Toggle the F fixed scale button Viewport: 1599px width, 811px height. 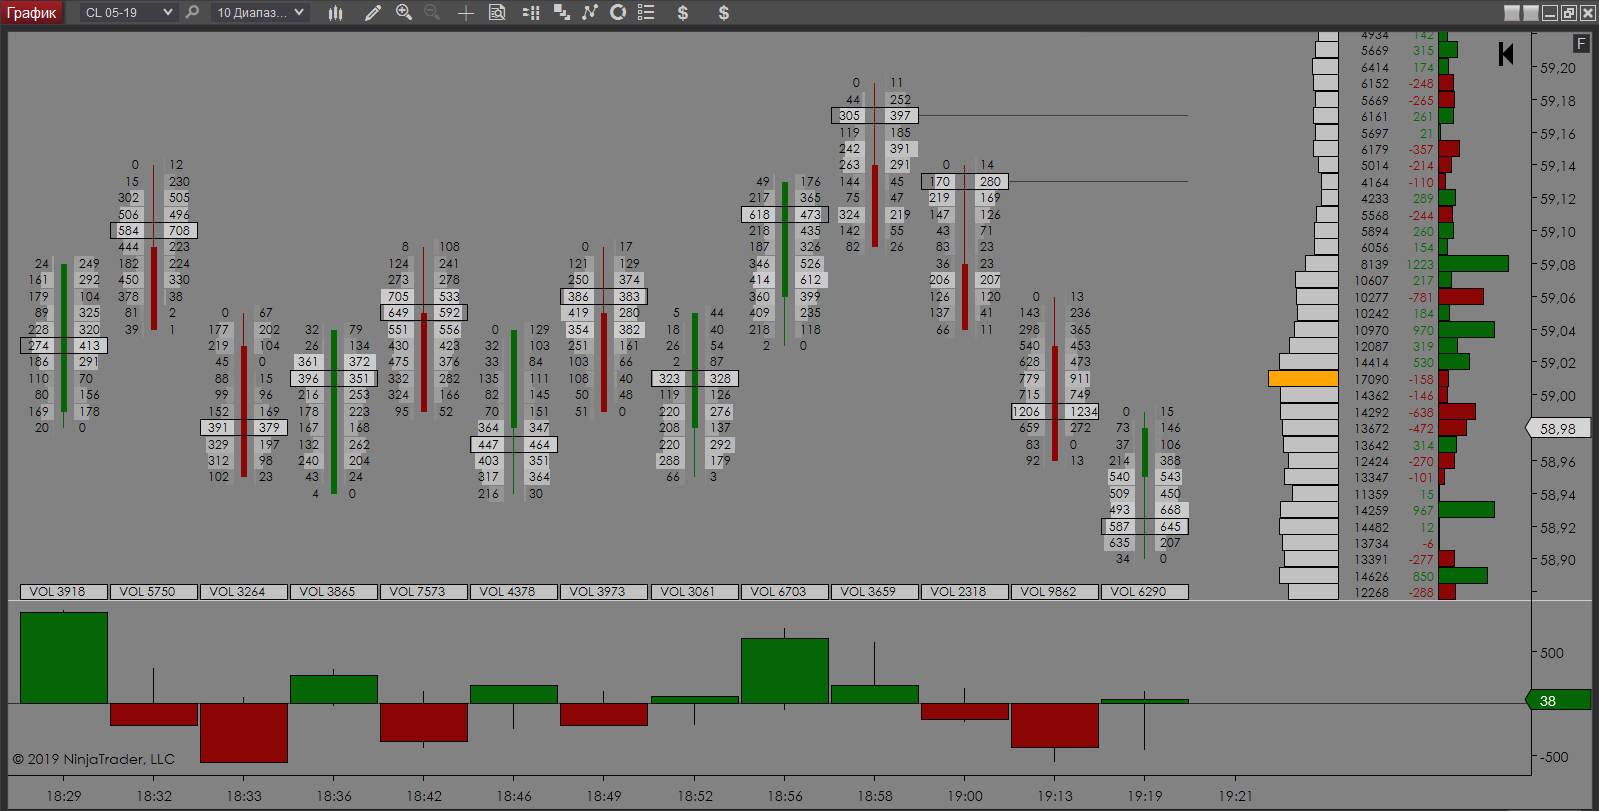pyautogui.click(x=1580, y=43)
